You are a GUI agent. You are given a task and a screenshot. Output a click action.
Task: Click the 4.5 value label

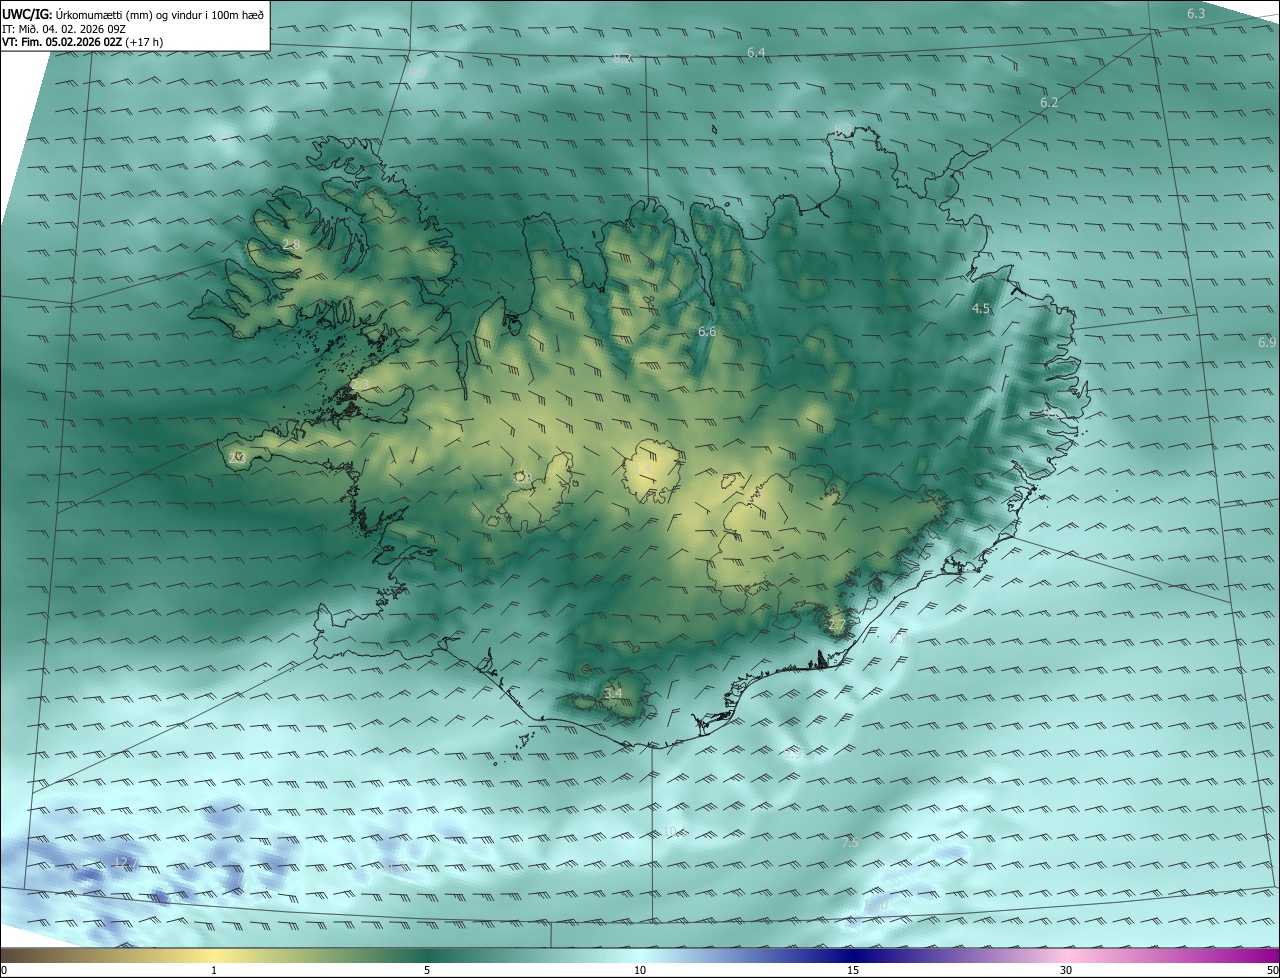pyautogui.click(x=981, y=309)
